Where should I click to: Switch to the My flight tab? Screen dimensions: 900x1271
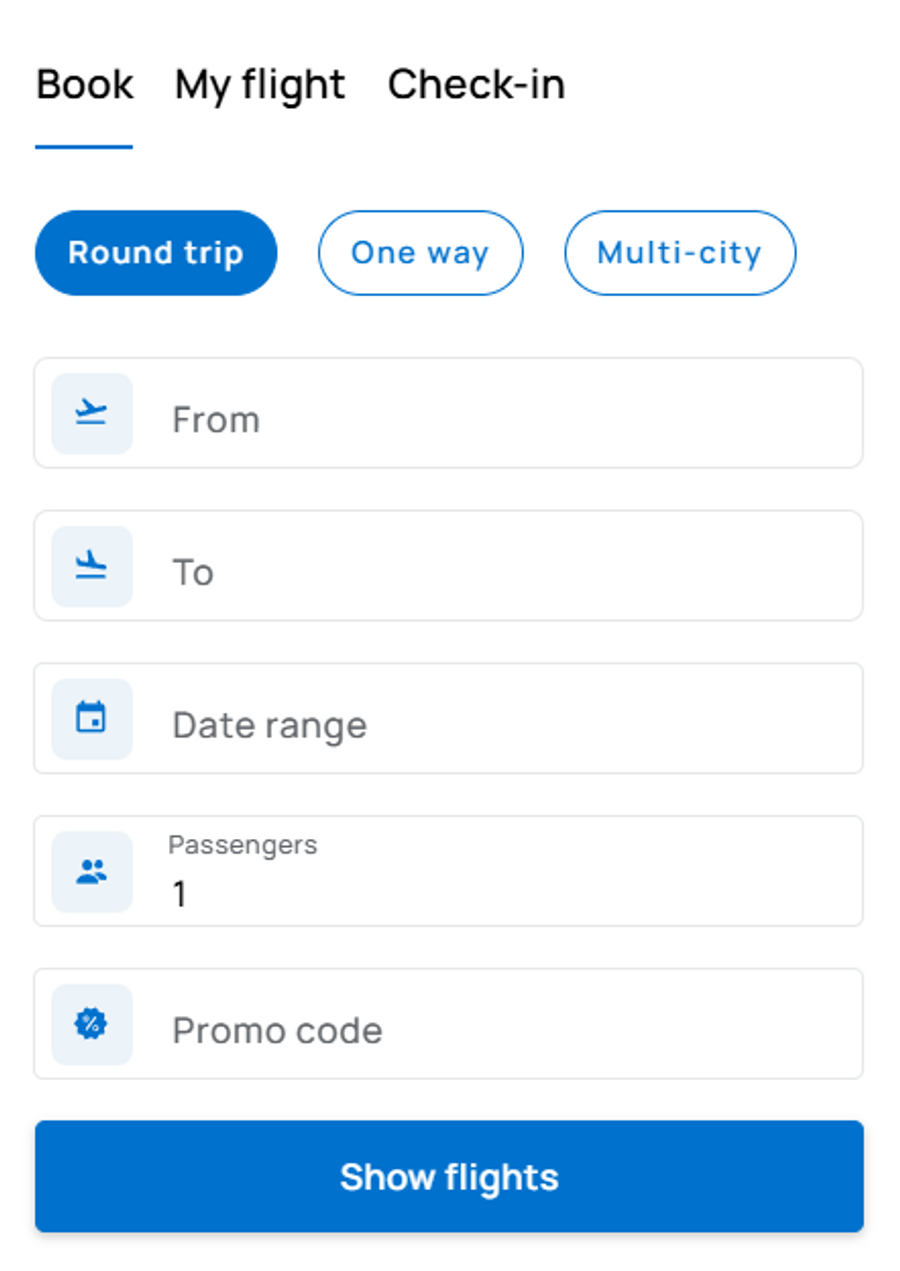click(260, 85)
